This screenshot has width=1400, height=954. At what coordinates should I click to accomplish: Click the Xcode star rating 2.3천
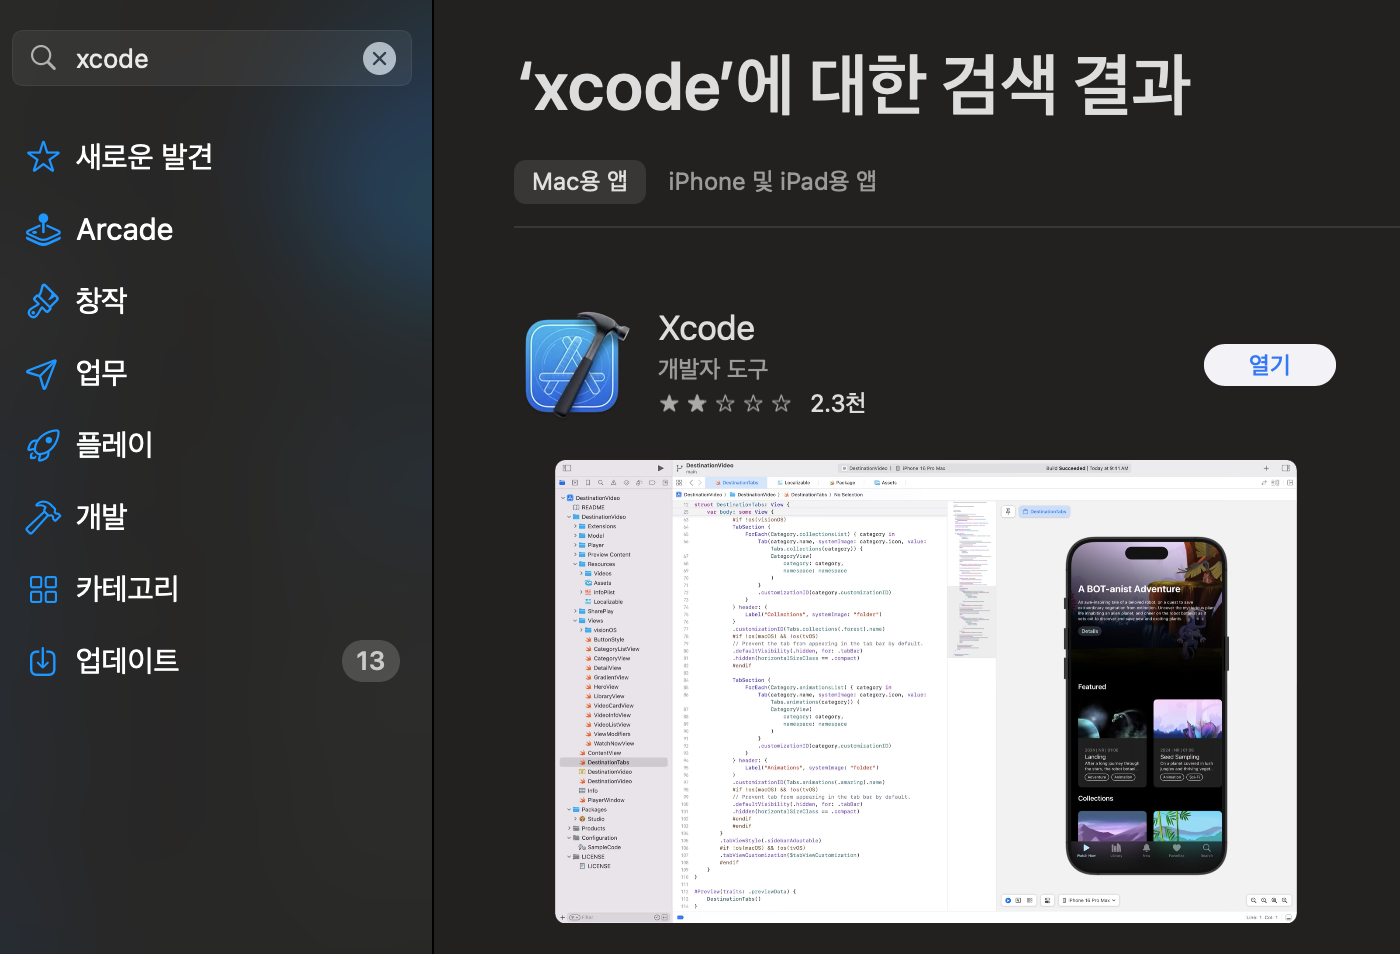(x=762, y=403)
